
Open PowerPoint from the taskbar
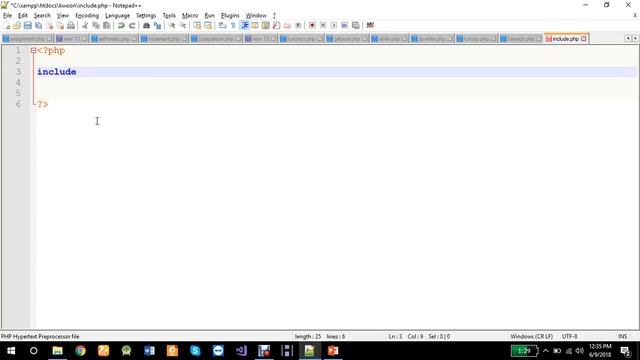click(x=333, y=351)
